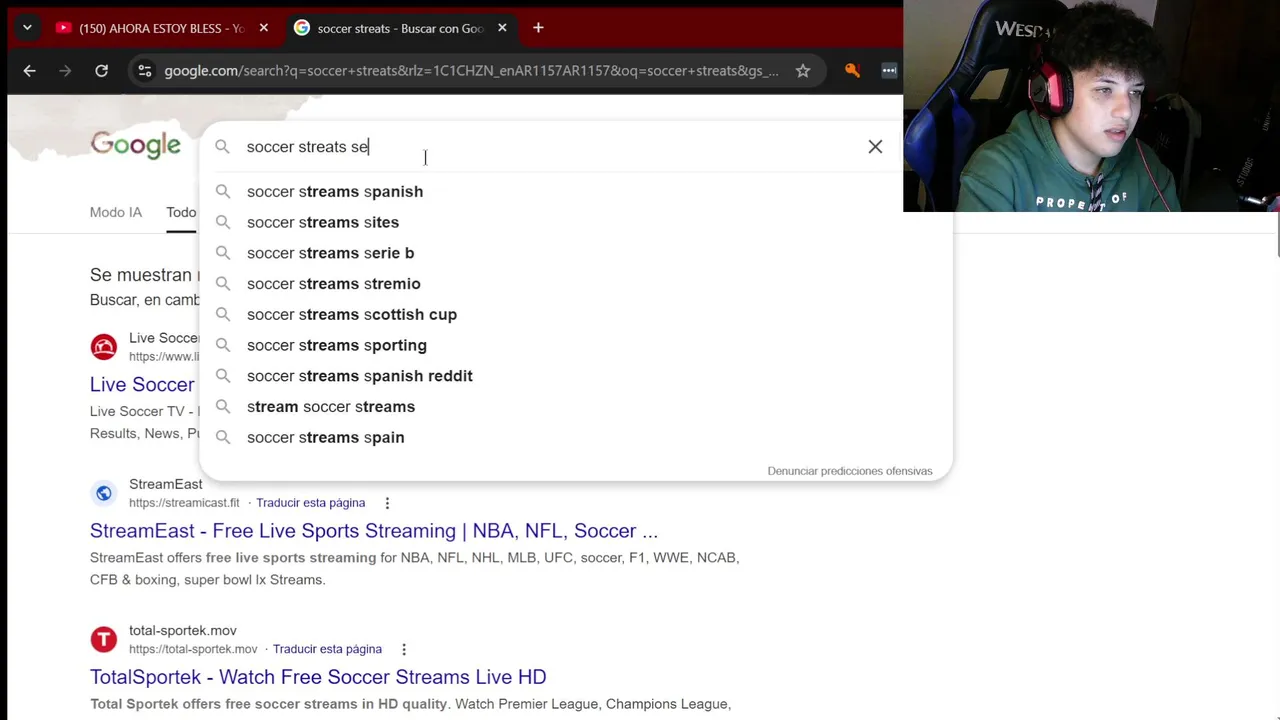The height and width of the screenshot is (720, 1280).
Task: Click Denunciar predicciones ofensivas link
Action: [x=849, y=471]
